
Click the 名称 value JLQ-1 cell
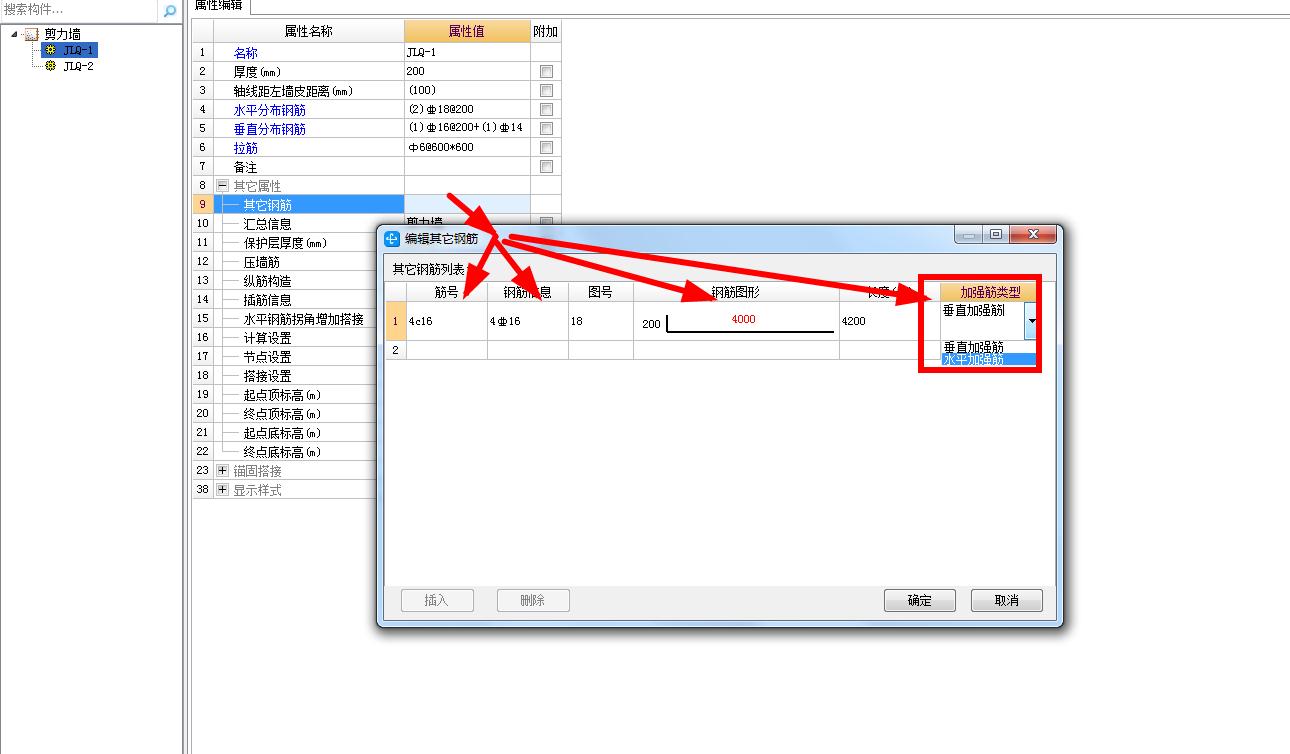[x=467, y=52]
